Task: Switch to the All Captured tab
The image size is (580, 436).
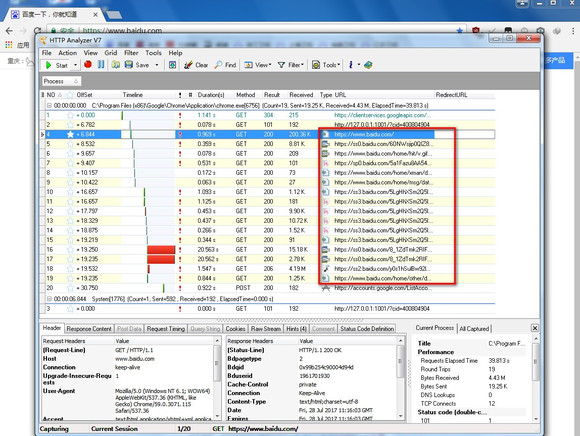Action: (474, 328)
